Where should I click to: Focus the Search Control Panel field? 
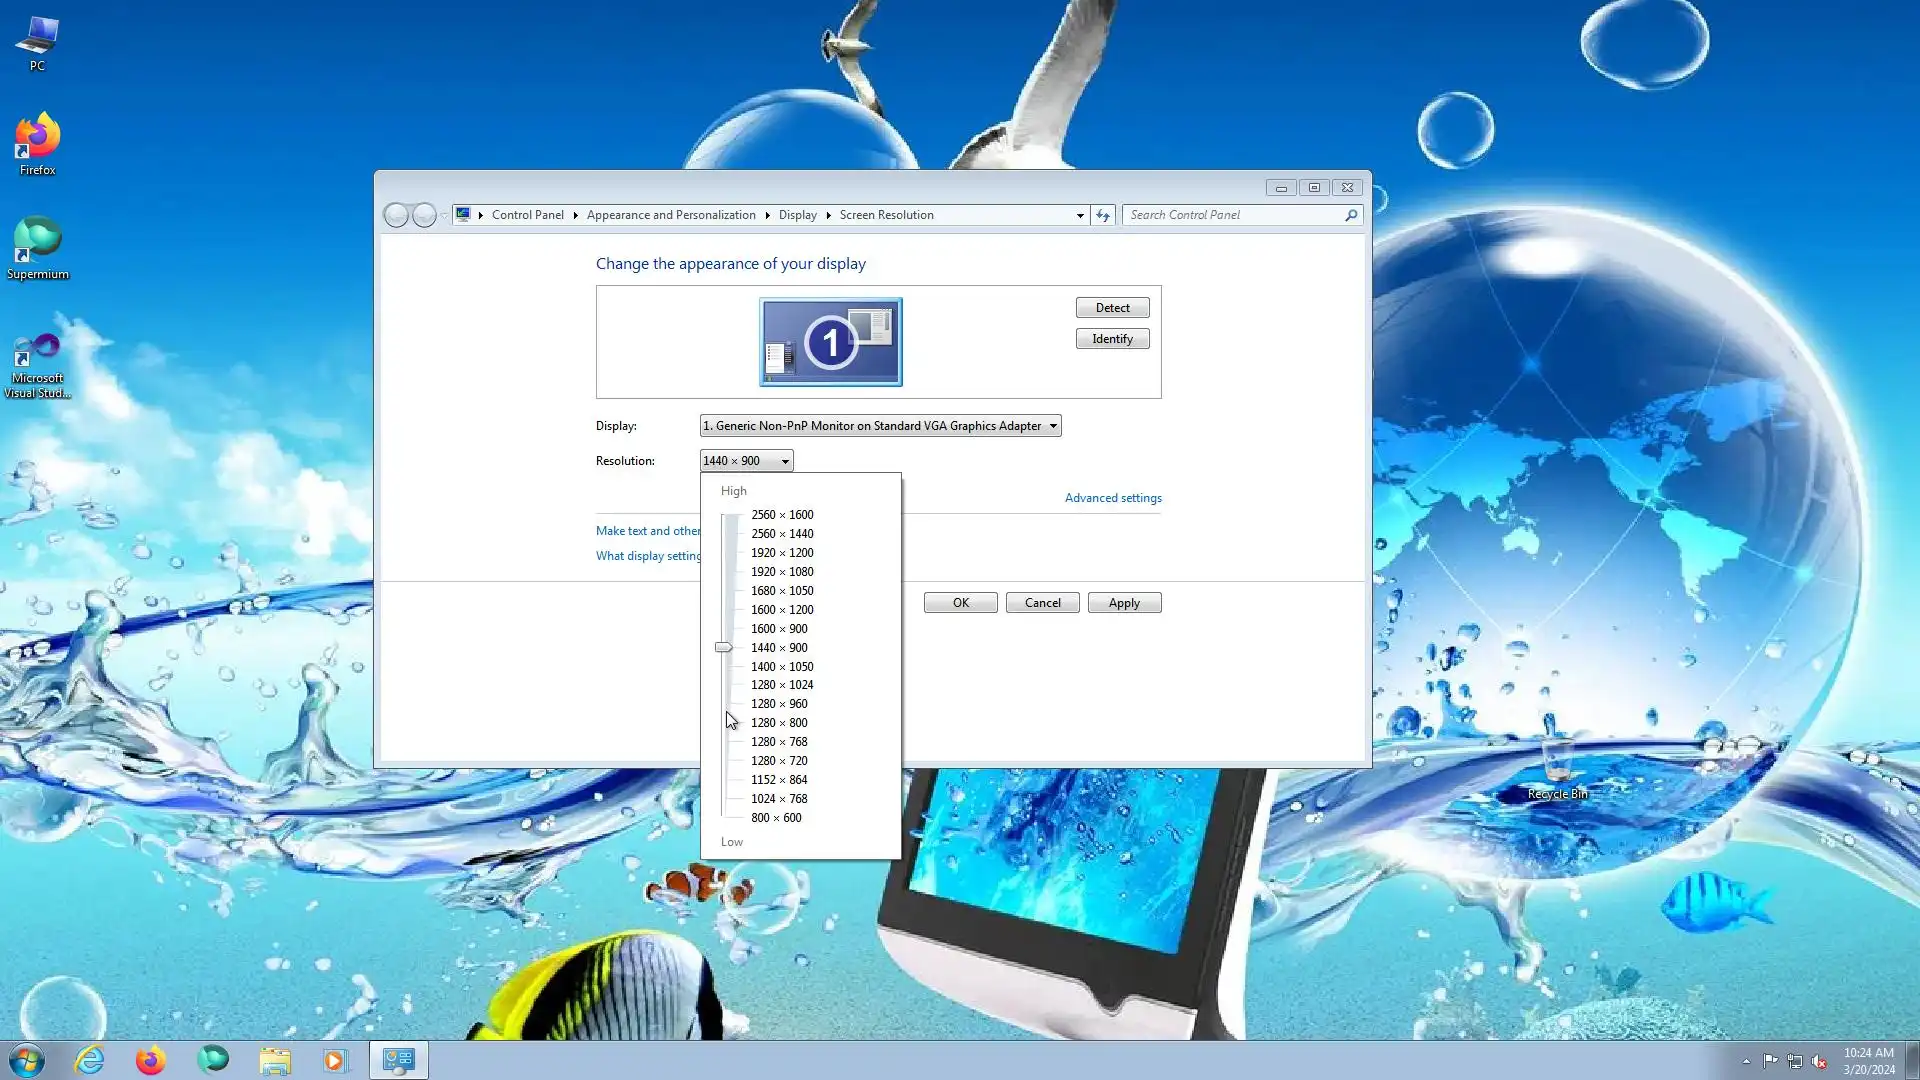click(1234, 215)
